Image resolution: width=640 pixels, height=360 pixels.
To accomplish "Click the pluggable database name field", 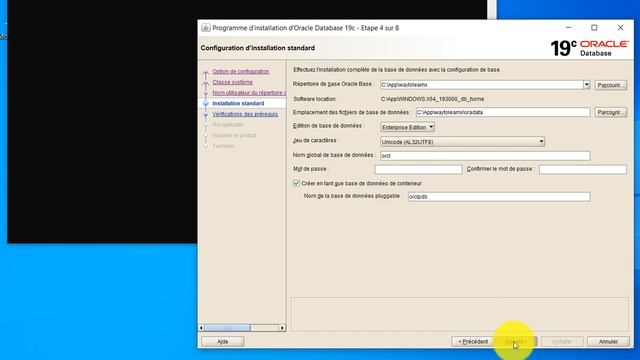I will tap(499, 197).
